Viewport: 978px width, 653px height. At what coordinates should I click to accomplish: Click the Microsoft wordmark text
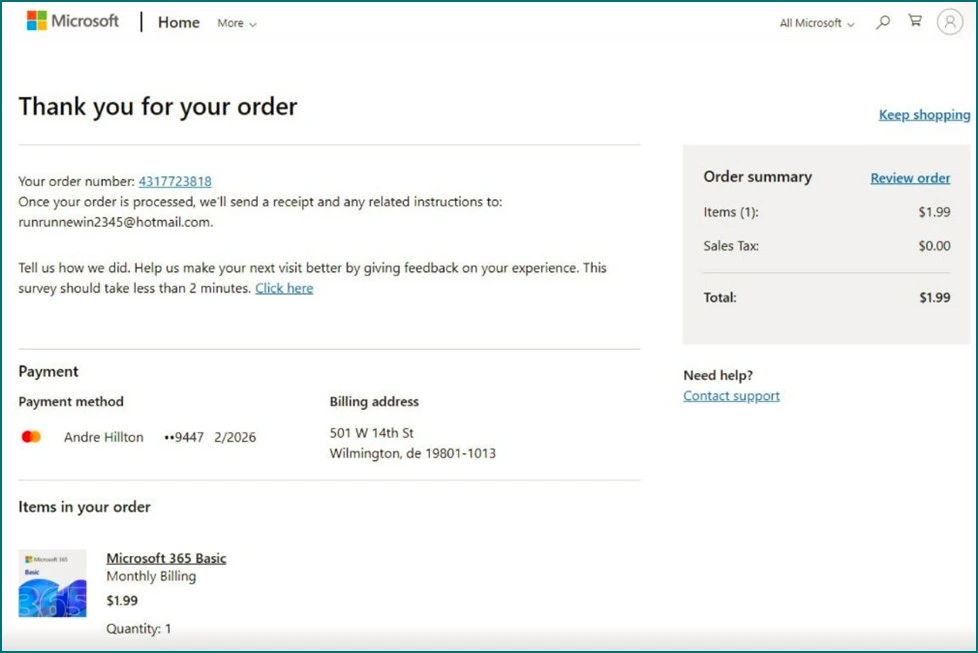point(85,21)
